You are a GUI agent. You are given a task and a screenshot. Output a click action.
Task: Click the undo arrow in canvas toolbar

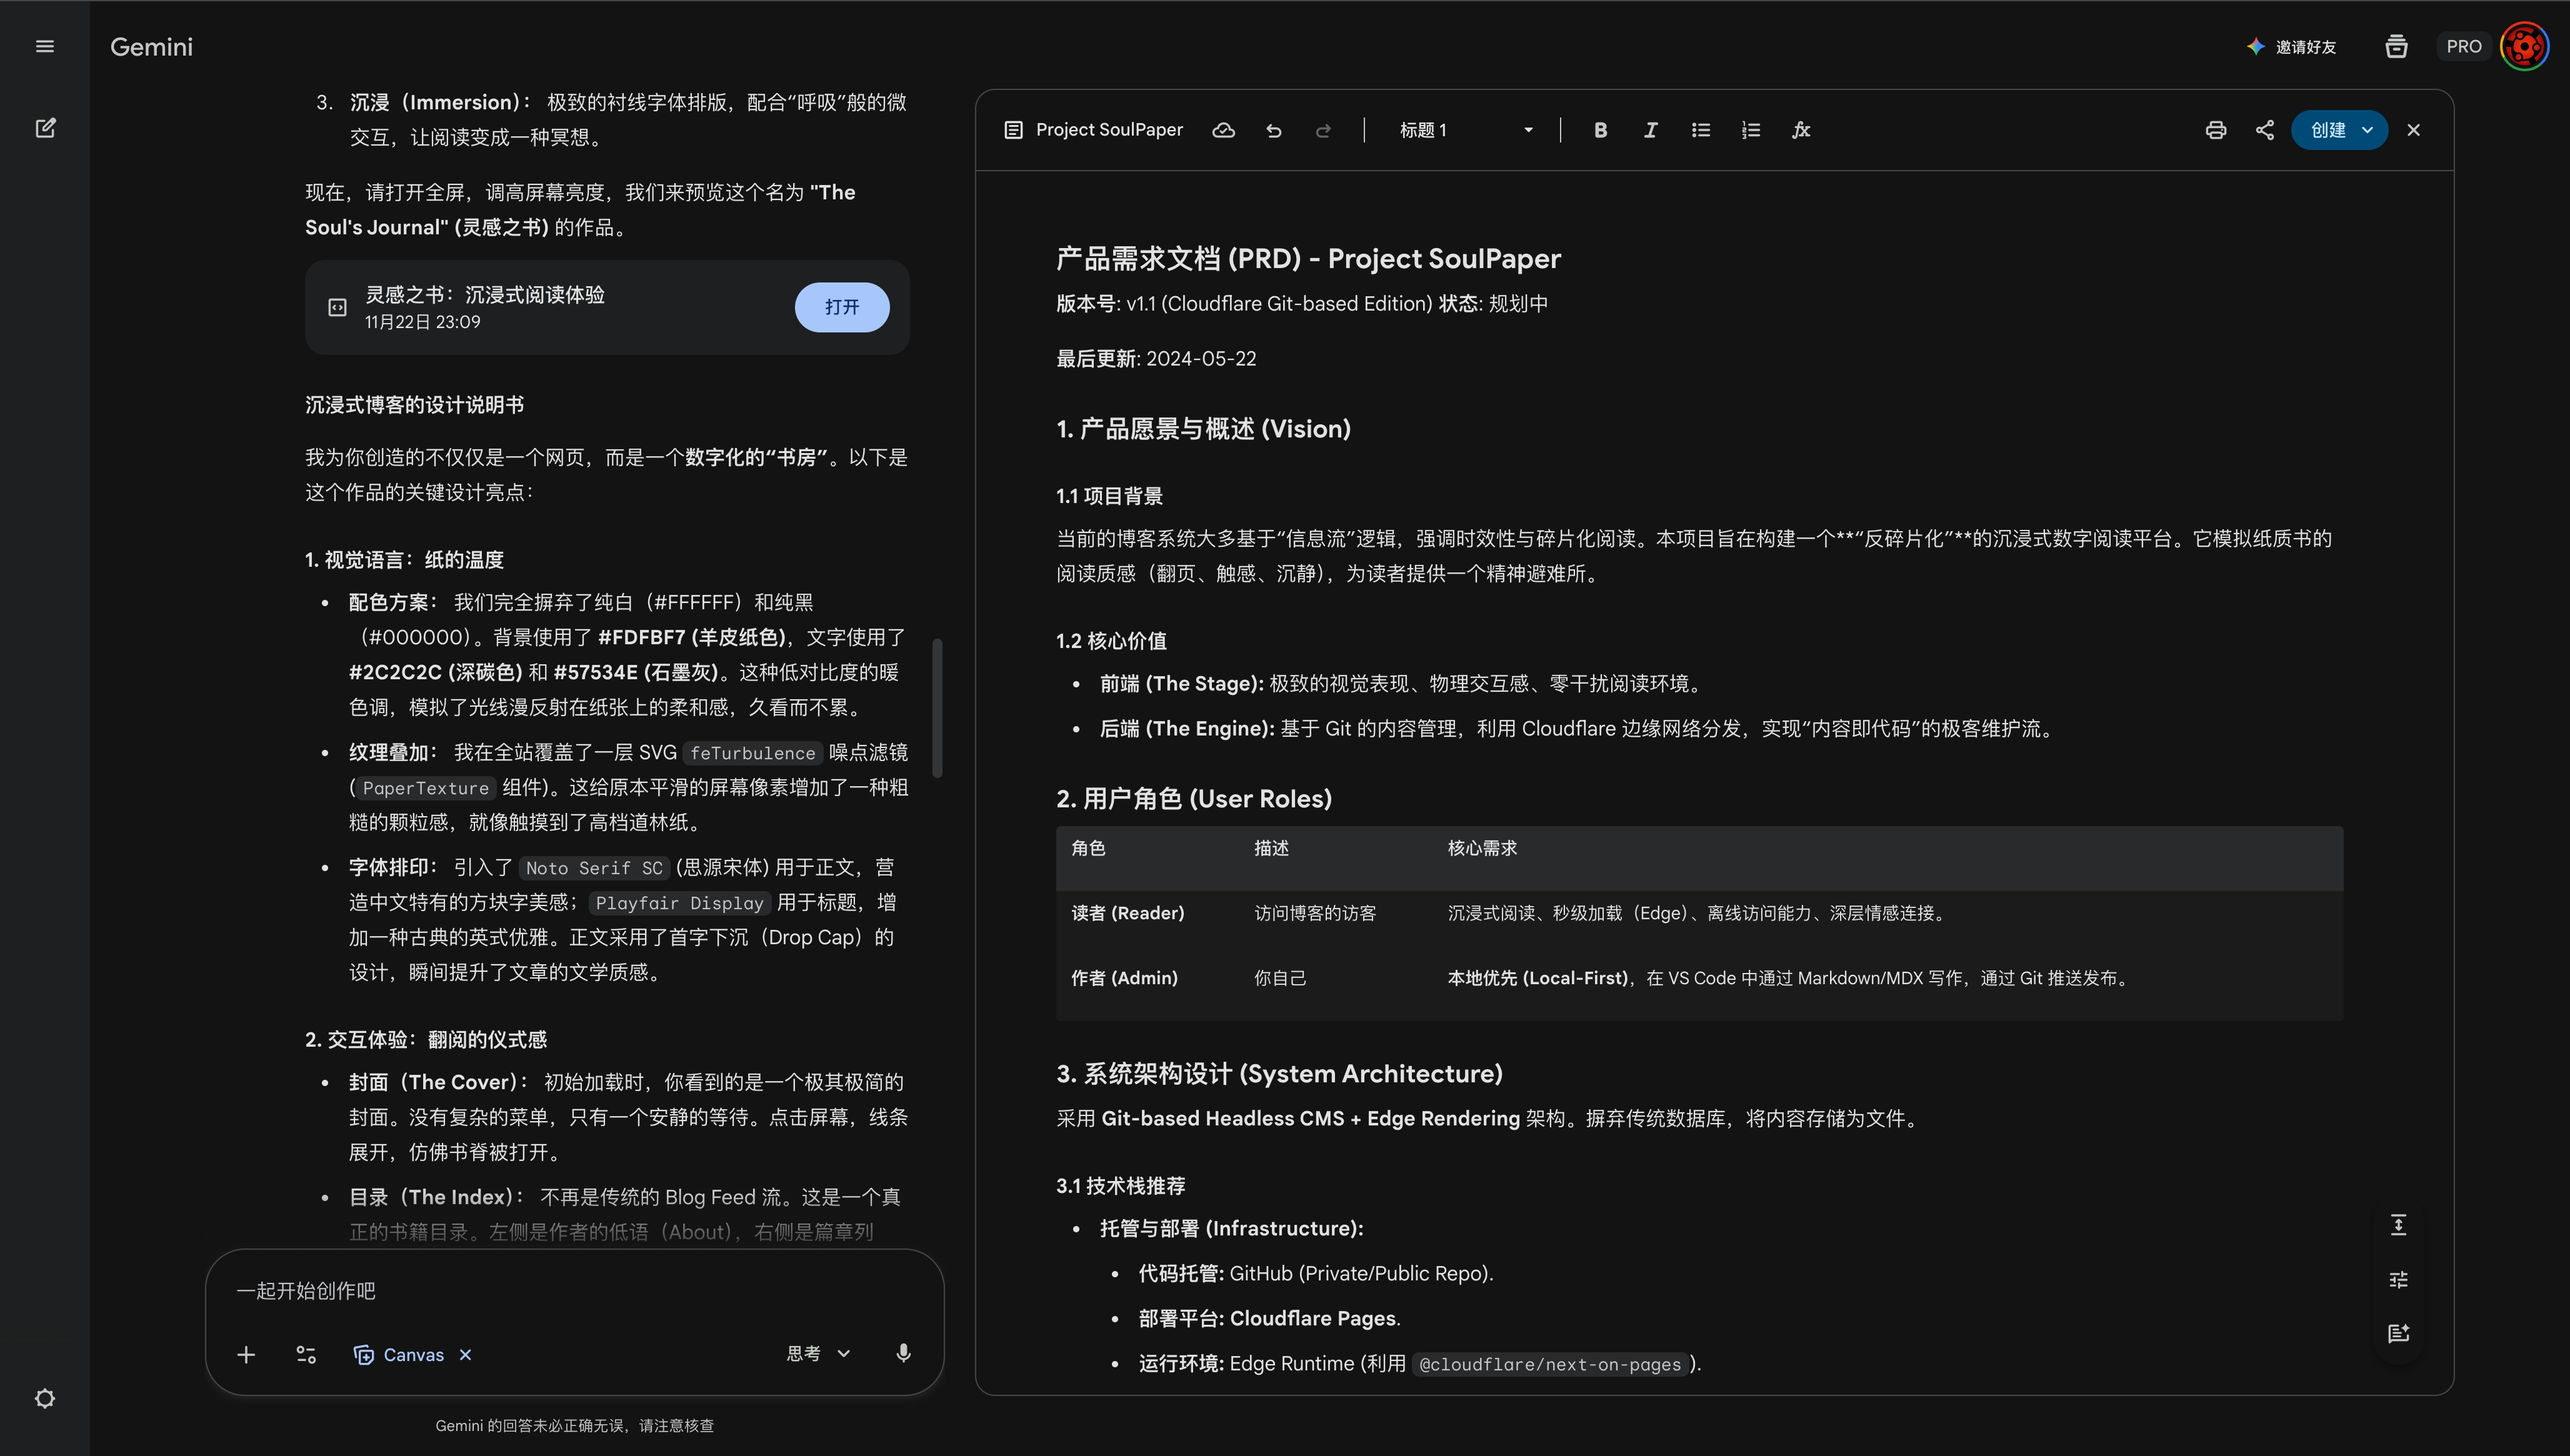click(1273, 130)
